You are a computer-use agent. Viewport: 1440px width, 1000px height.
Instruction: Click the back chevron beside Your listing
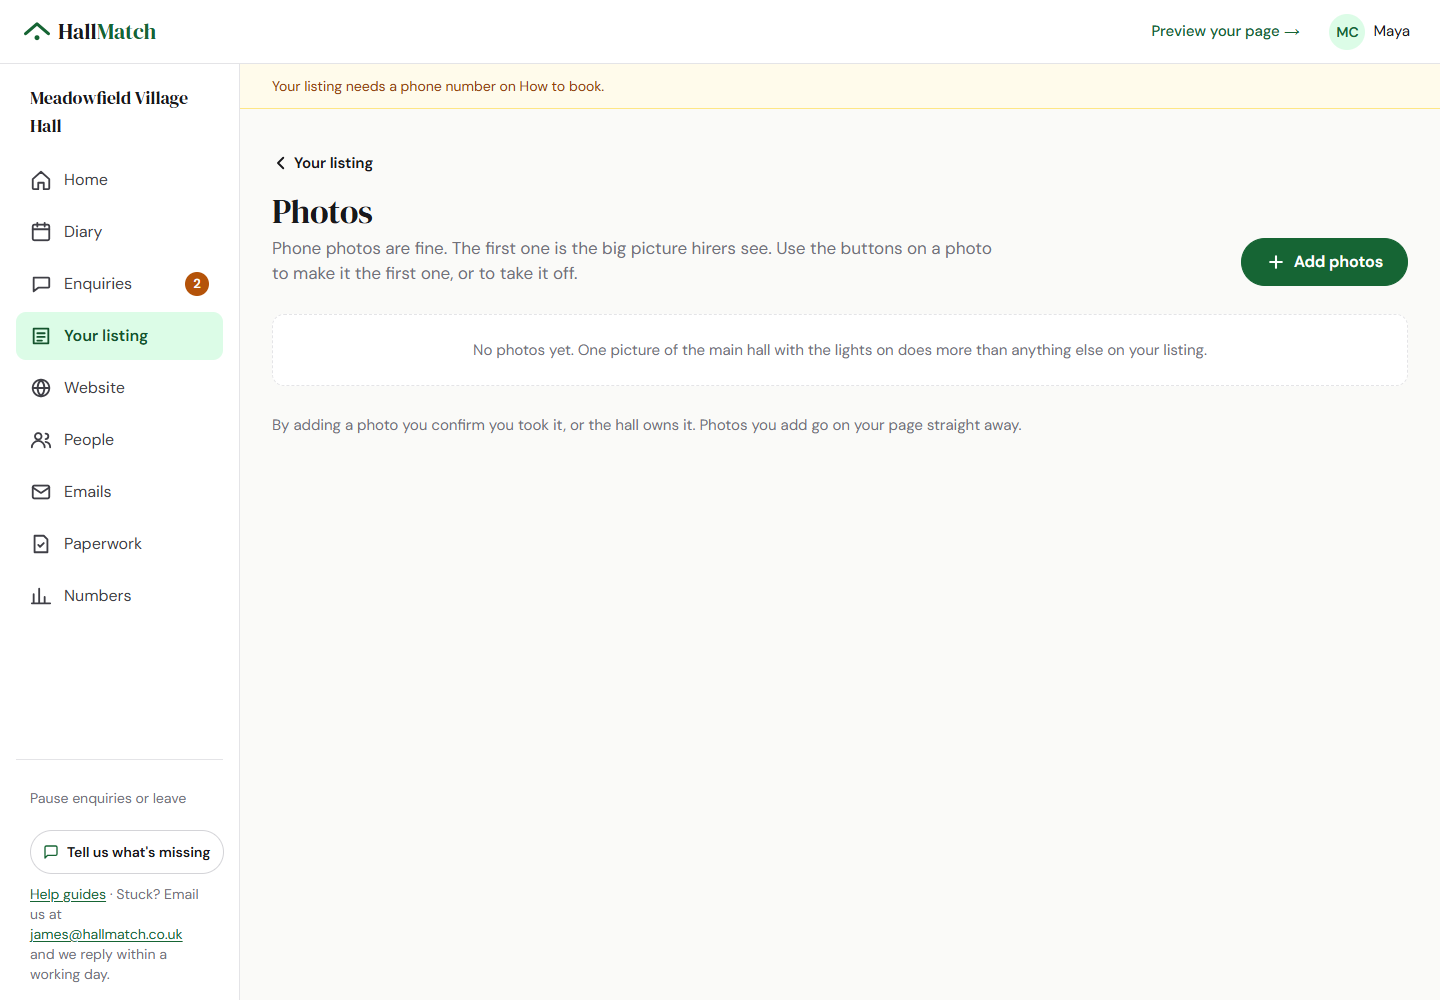point(281,163)
